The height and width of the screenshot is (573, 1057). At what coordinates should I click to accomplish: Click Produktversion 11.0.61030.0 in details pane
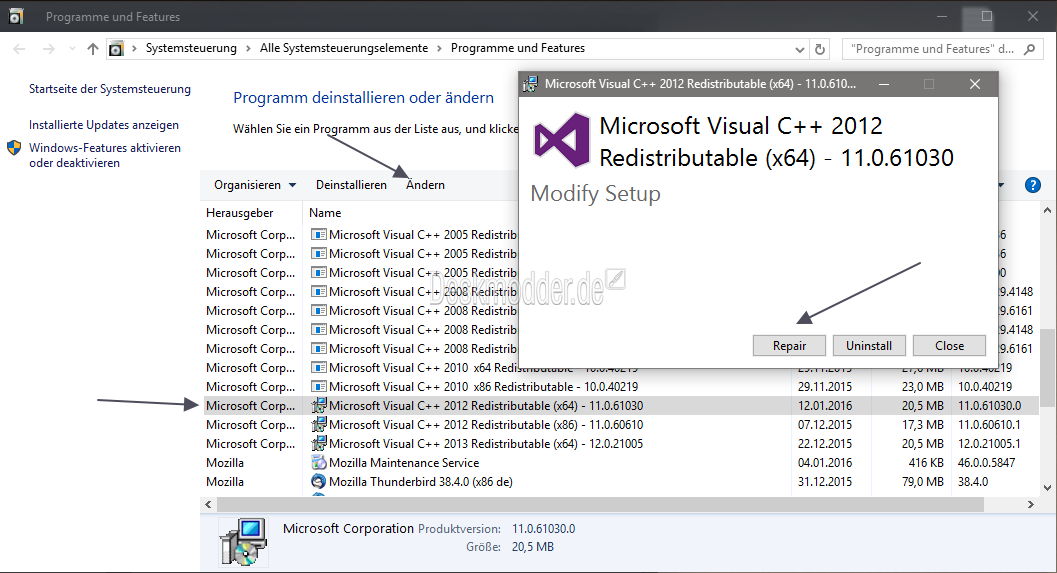pos(543,529)
